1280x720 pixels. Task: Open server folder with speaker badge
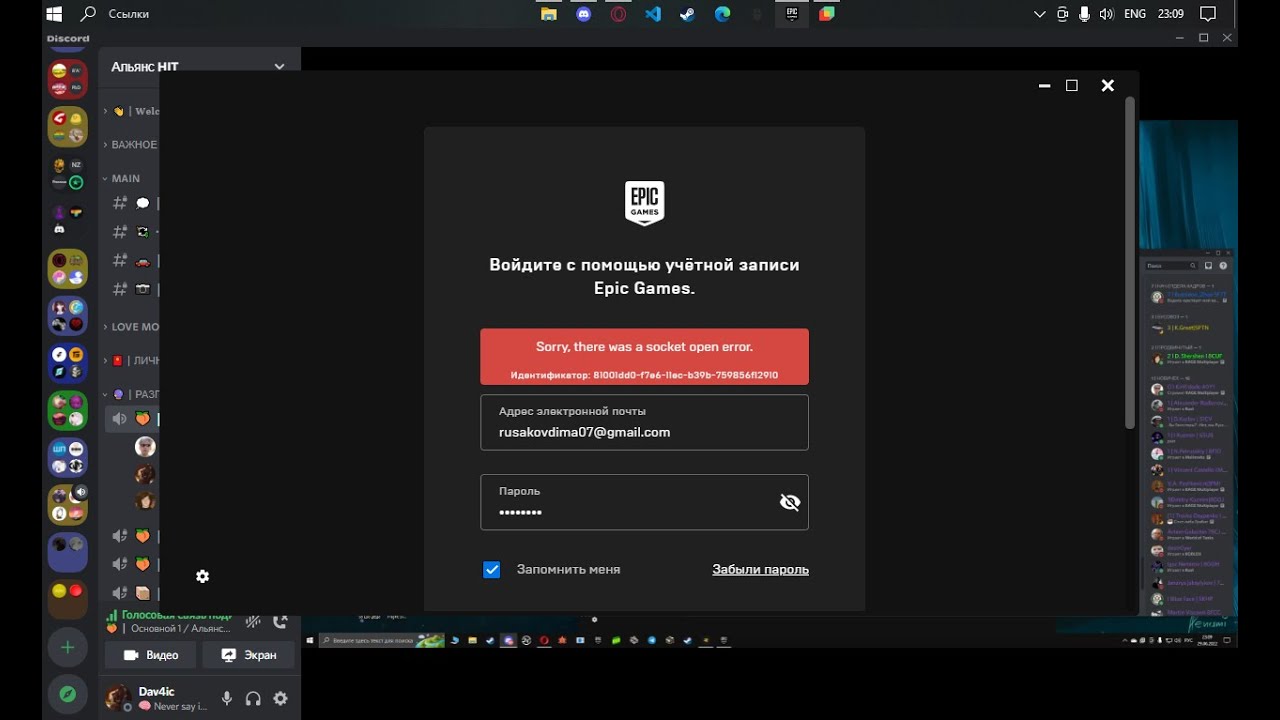coord(68,505)
